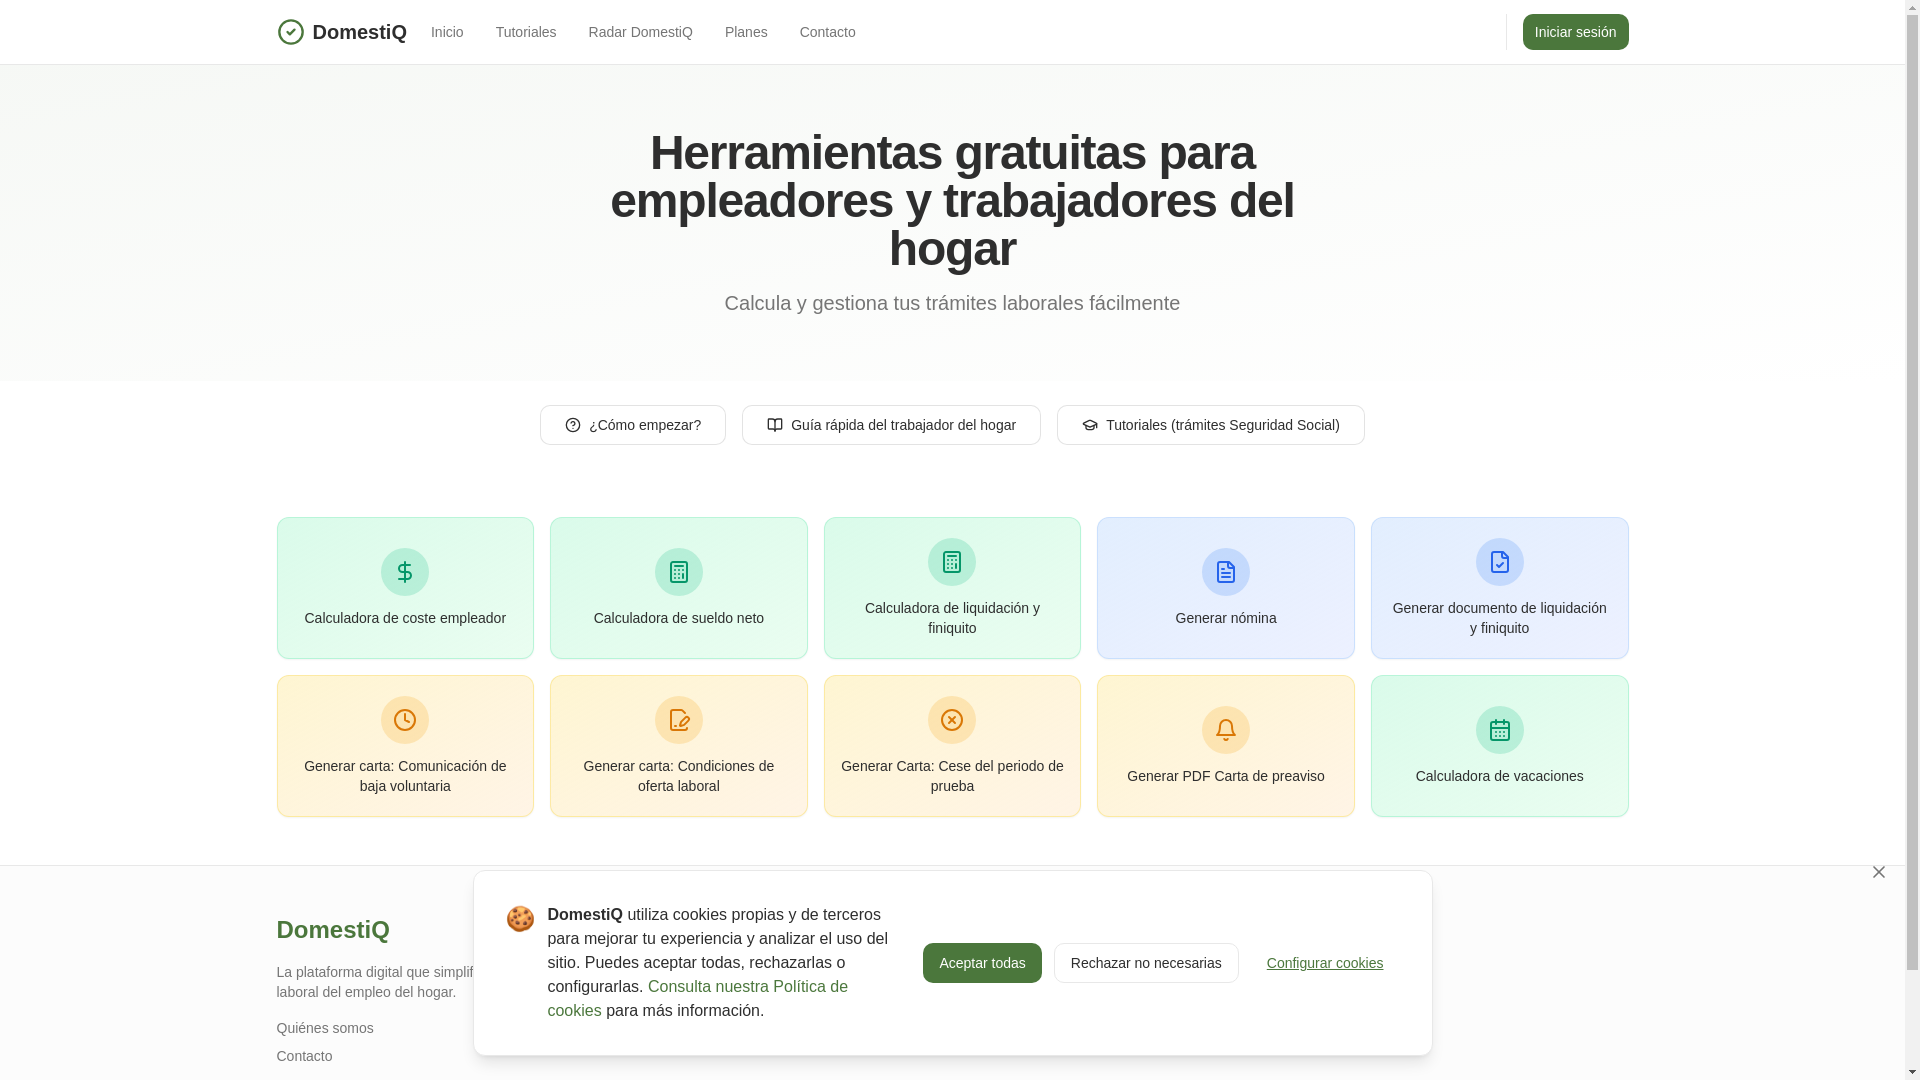Close the cookie banner with the X

click(1879, 872)
